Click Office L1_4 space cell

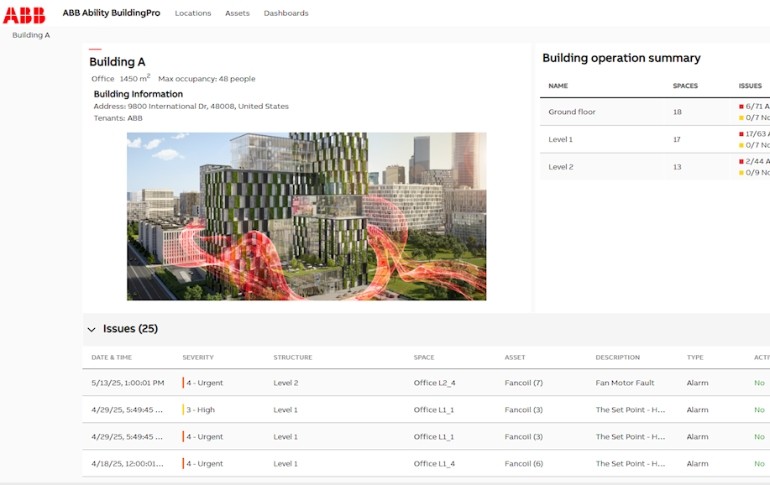coord(434,464)
